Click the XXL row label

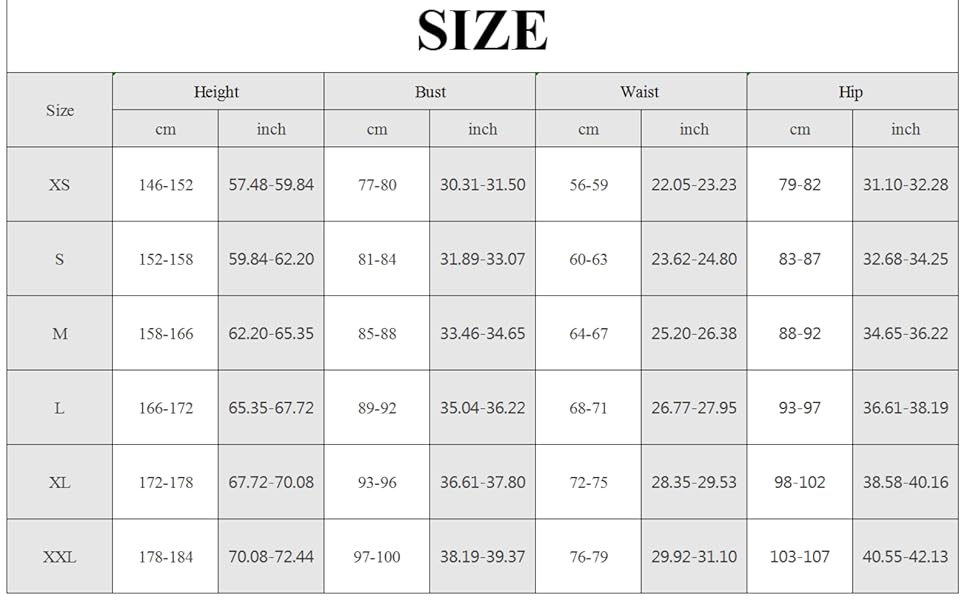click(x=60, y=557)
